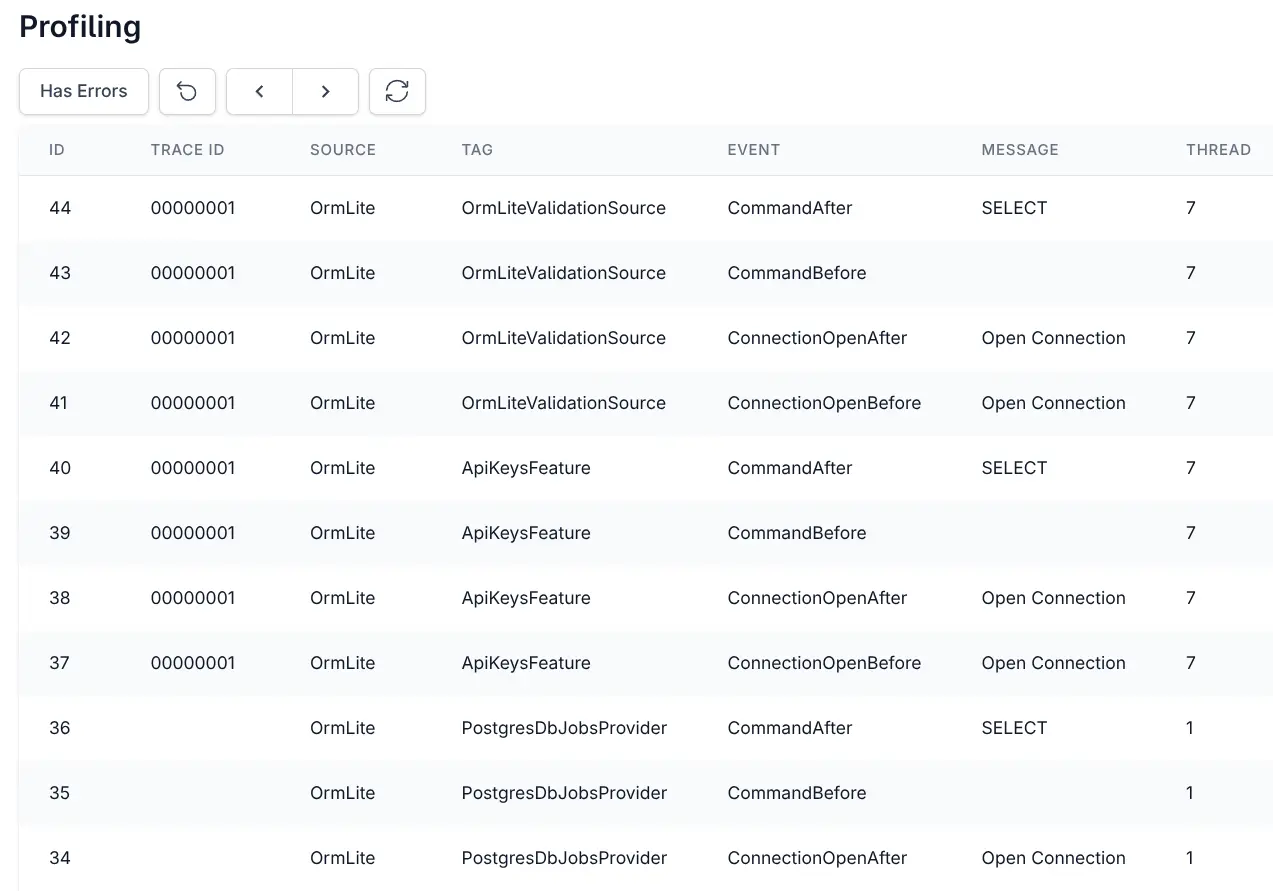Go to previous page with left chevron
The image size is (1273, 891).
[x=259, y=91]
